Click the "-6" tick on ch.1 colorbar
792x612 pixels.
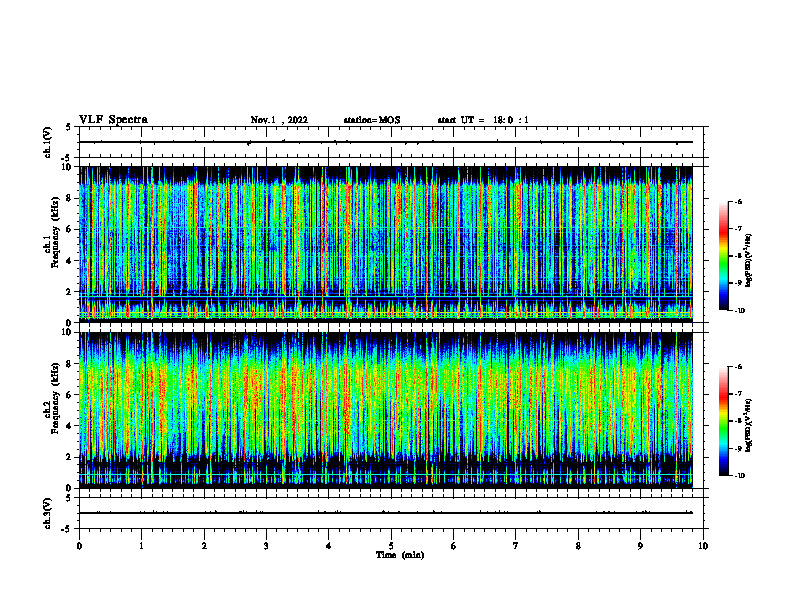click(x=738, y=201)
